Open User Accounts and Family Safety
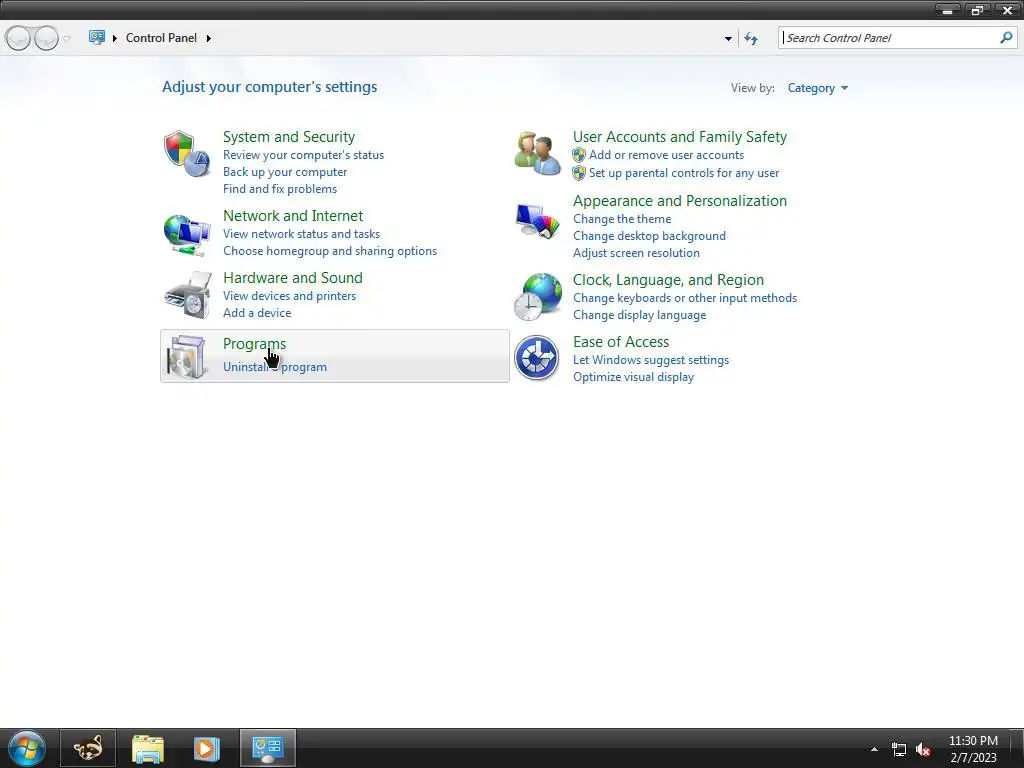Image resolution: width=1024 pixels, height=768 pixels. click(680, 136)
